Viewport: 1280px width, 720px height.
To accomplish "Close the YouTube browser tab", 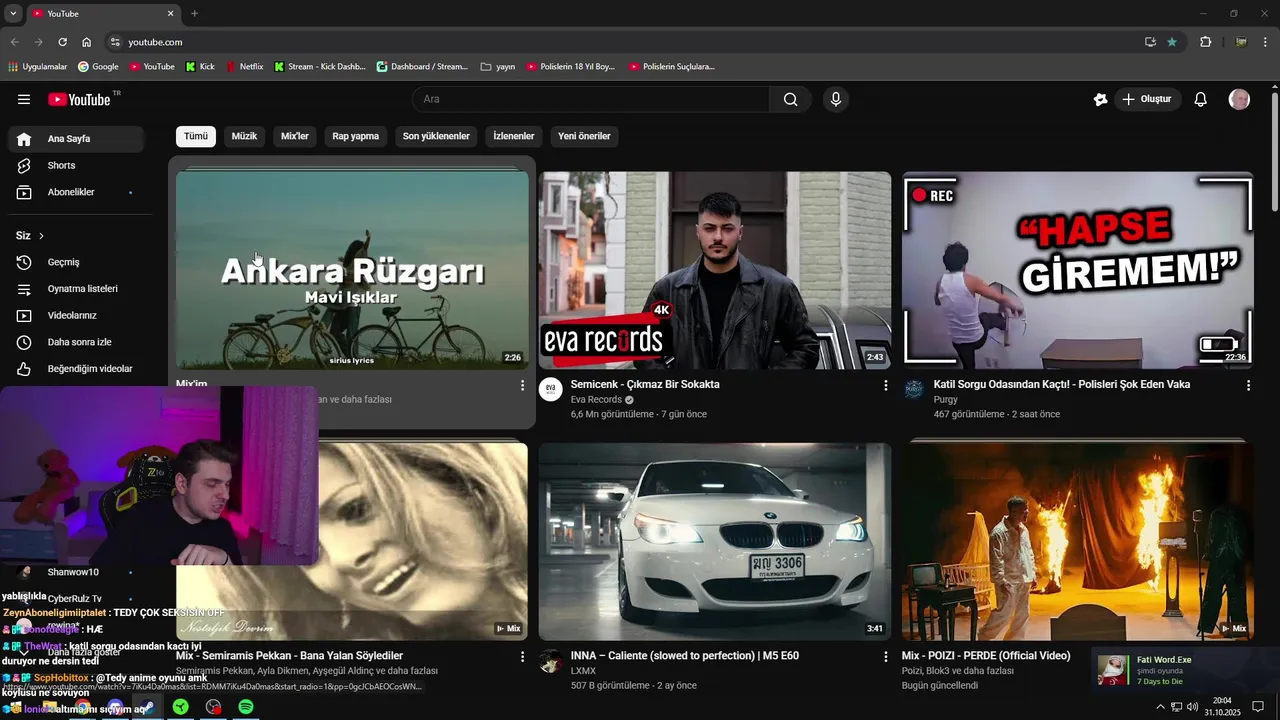I will tap(170, 13).
